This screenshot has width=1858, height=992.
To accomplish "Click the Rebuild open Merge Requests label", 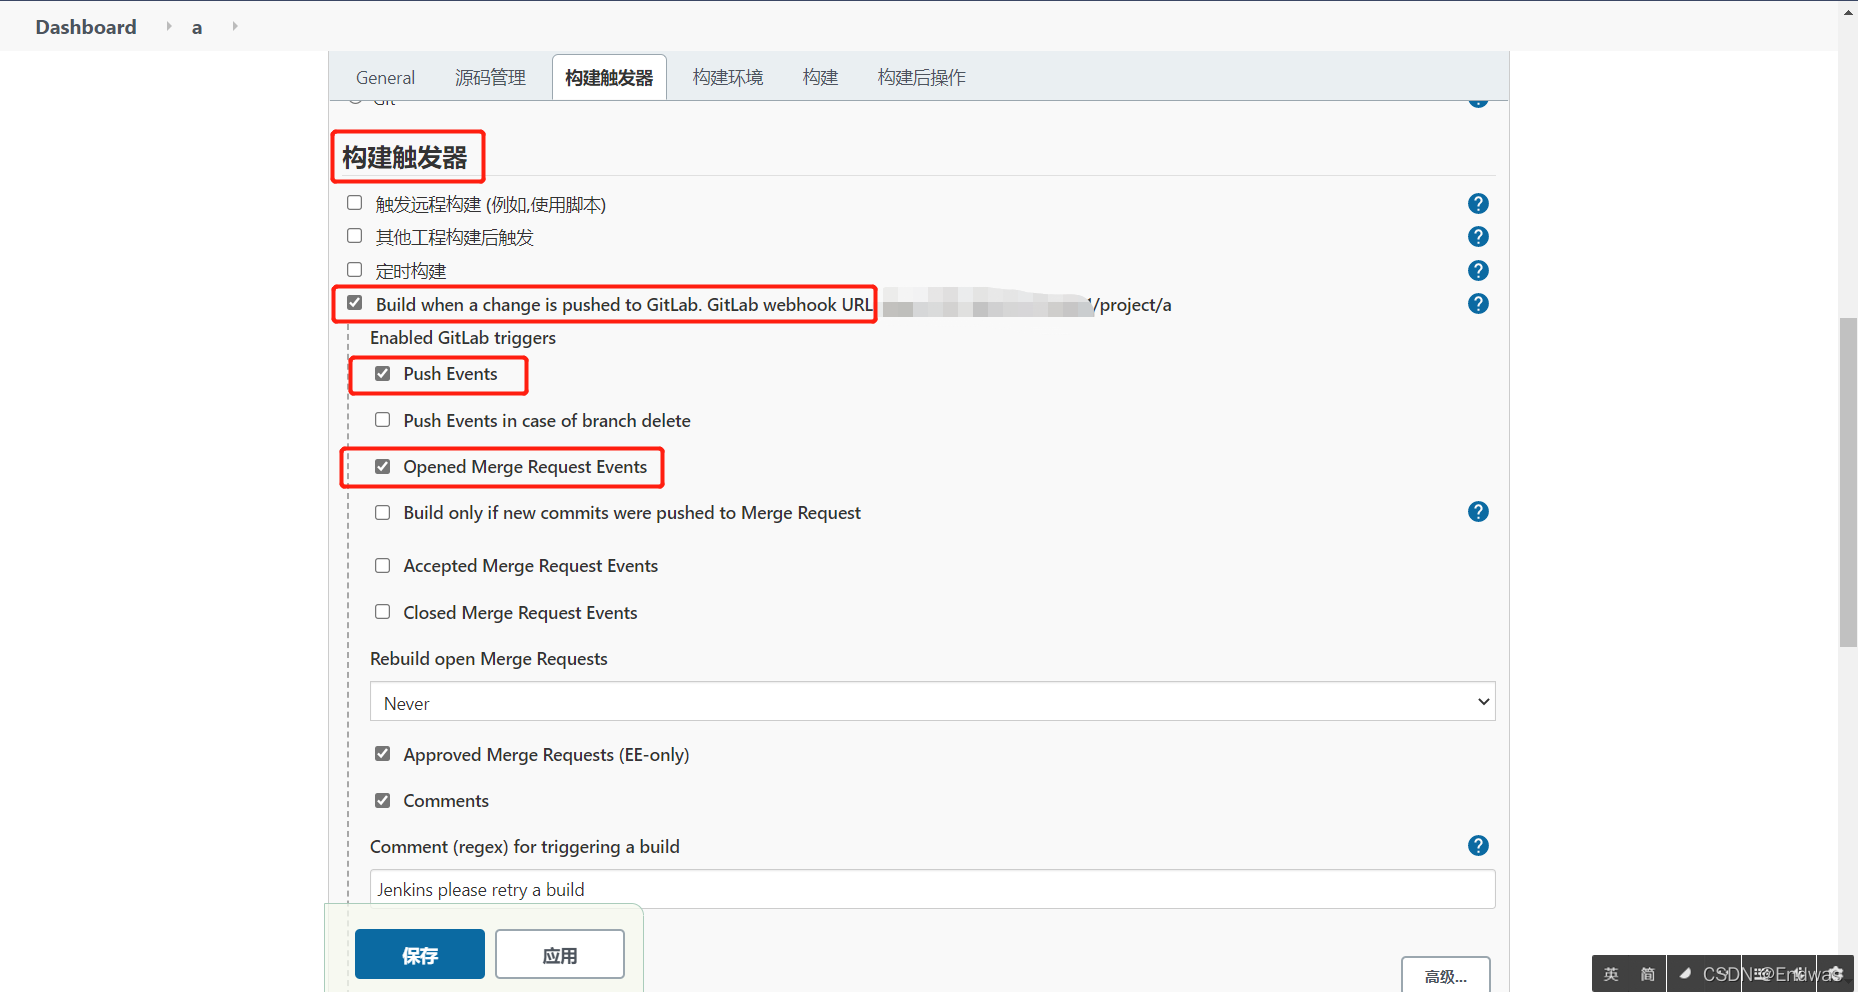I will point(489,659).
